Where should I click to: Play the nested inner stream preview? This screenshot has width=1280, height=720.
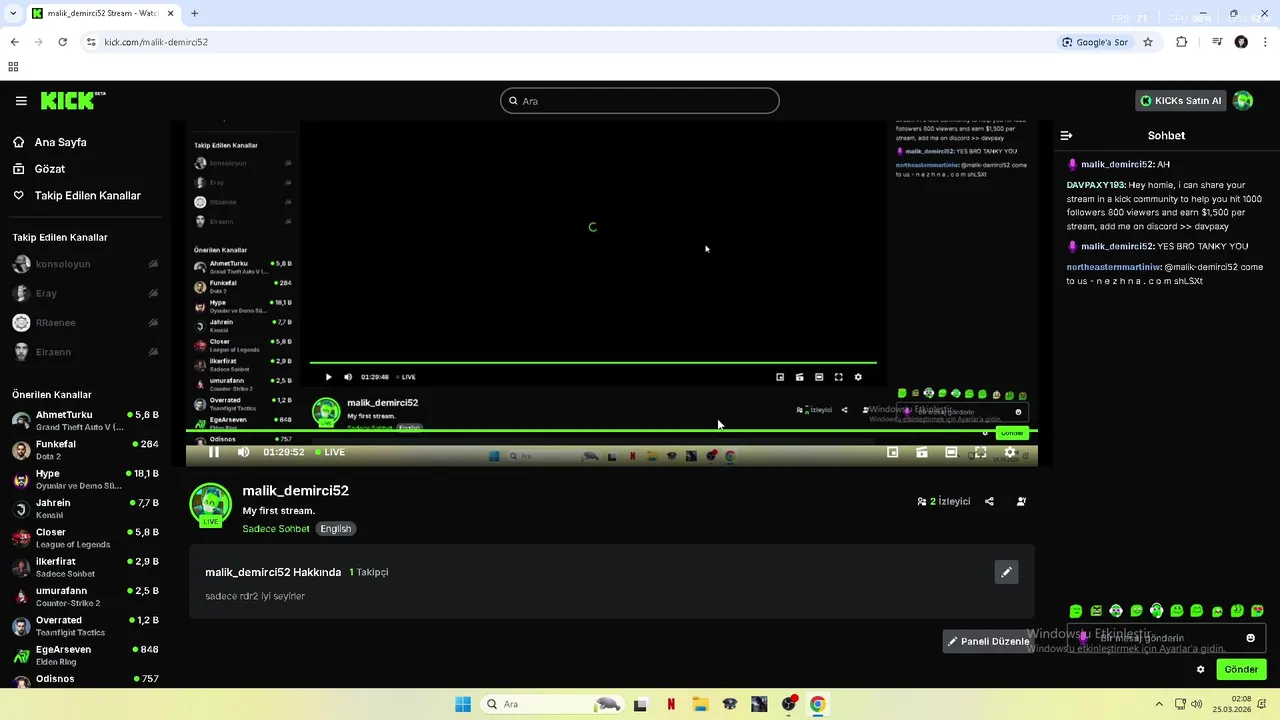328,377
